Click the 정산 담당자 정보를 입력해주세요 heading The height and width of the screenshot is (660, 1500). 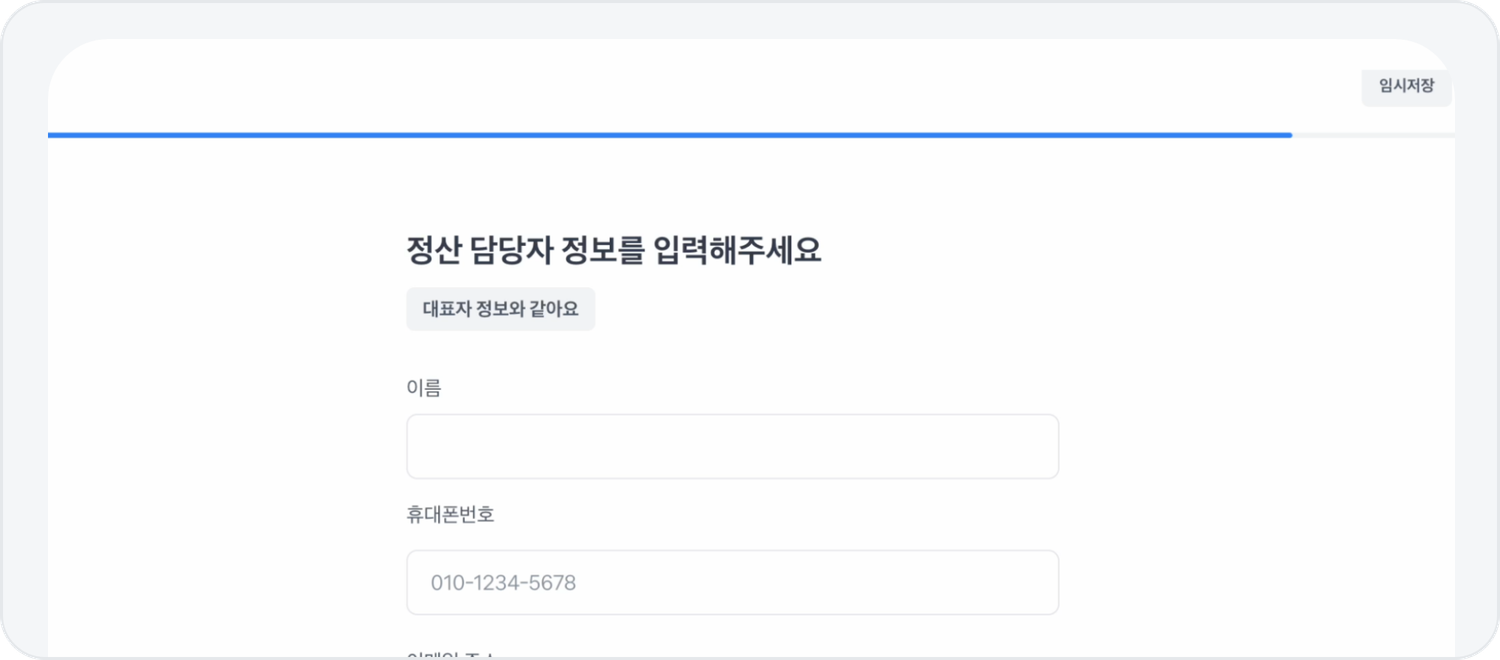coord(613,250)
